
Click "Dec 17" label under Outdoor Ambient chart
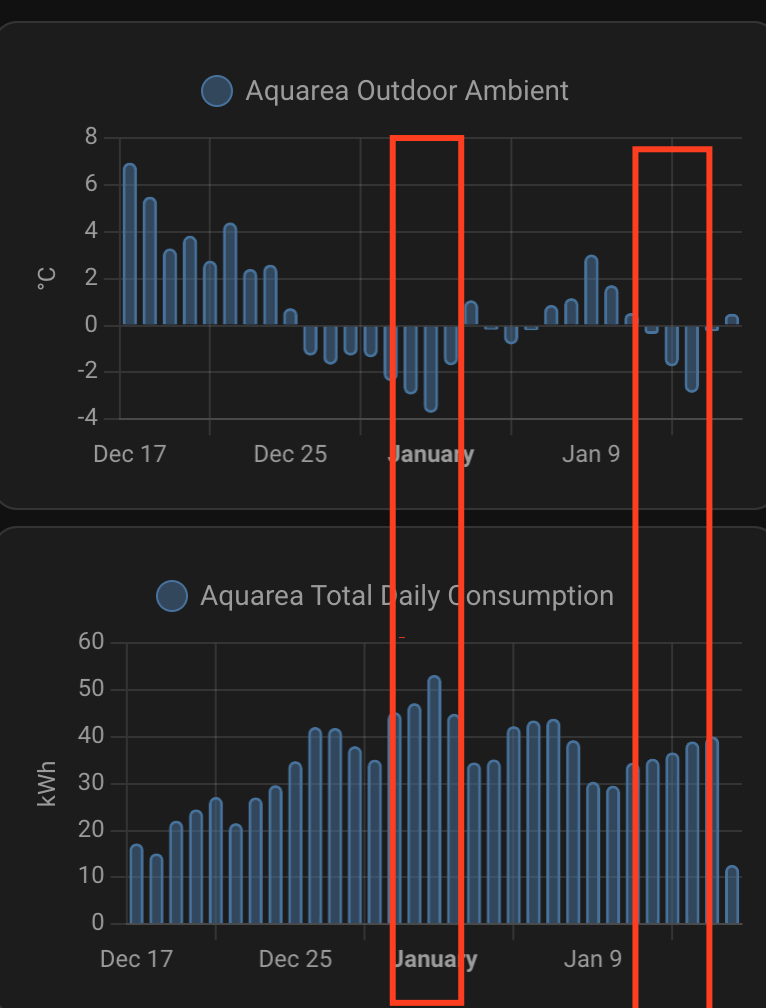pos(129,454)
